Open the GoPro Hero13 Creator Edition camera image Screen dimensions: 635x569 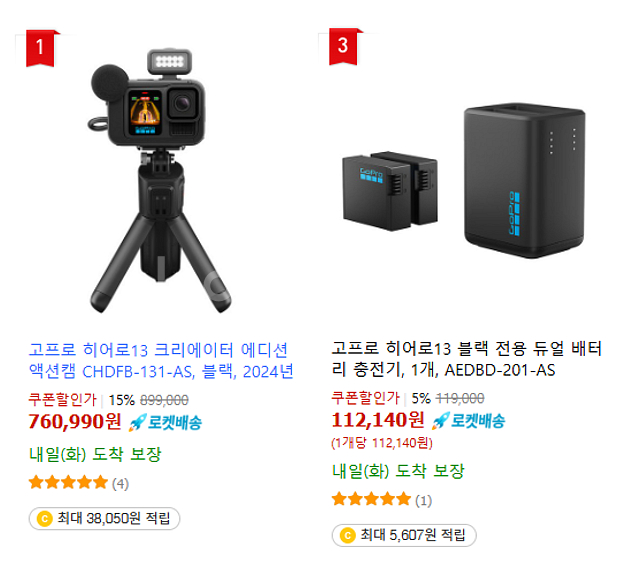click(161, 181)
